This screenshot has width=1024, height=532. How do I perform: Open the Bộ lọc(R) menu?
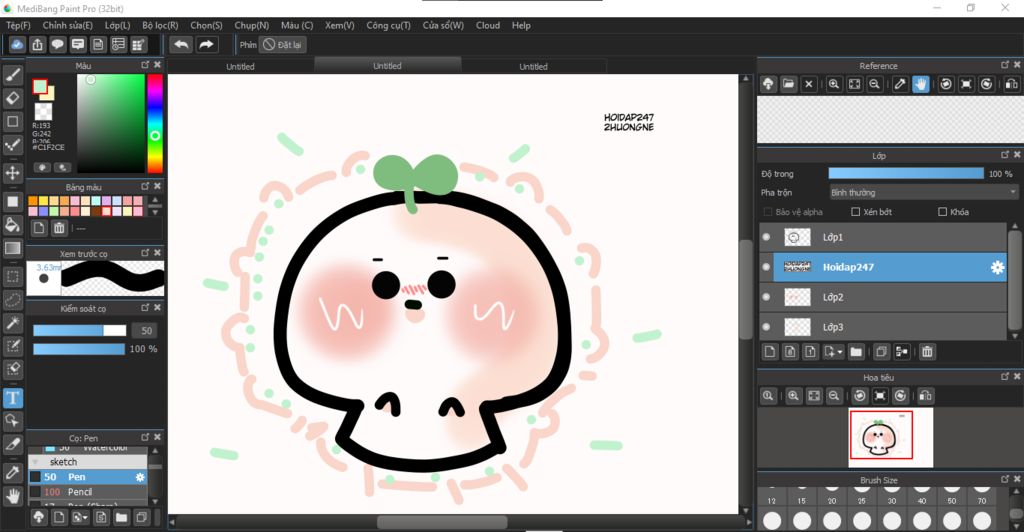click(x=160, y=25)
